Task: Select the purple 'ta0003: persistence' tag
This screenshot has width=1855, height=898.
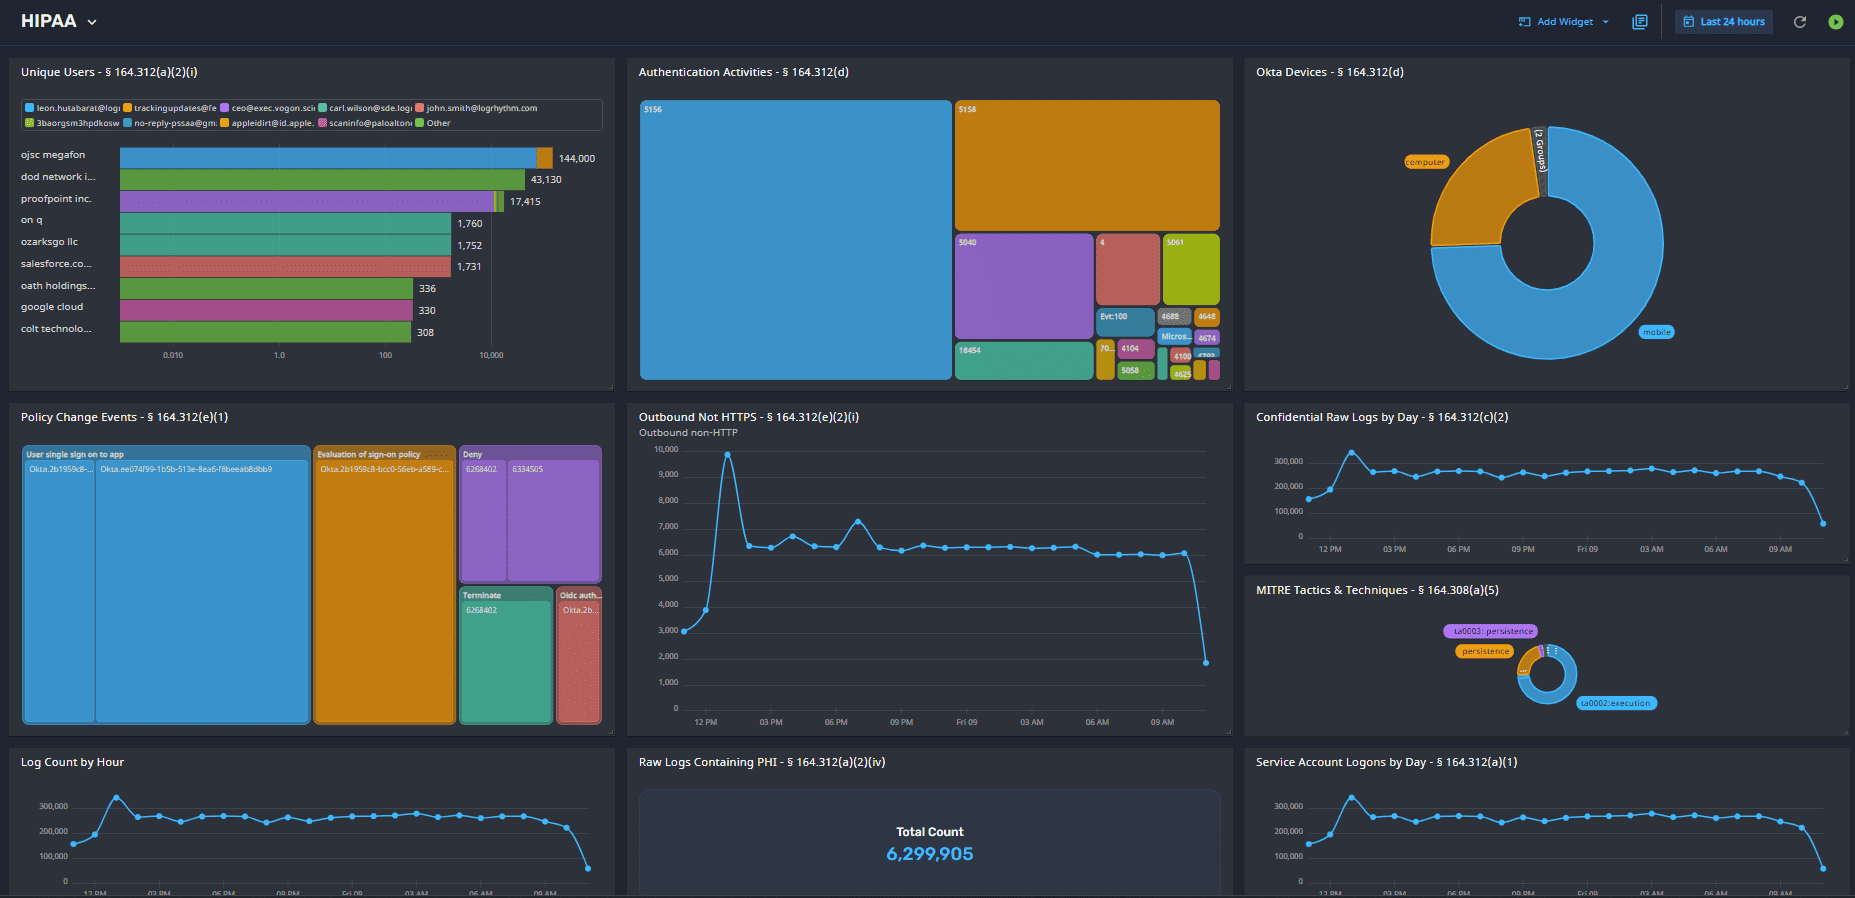Action: (x=1492, y=631)
